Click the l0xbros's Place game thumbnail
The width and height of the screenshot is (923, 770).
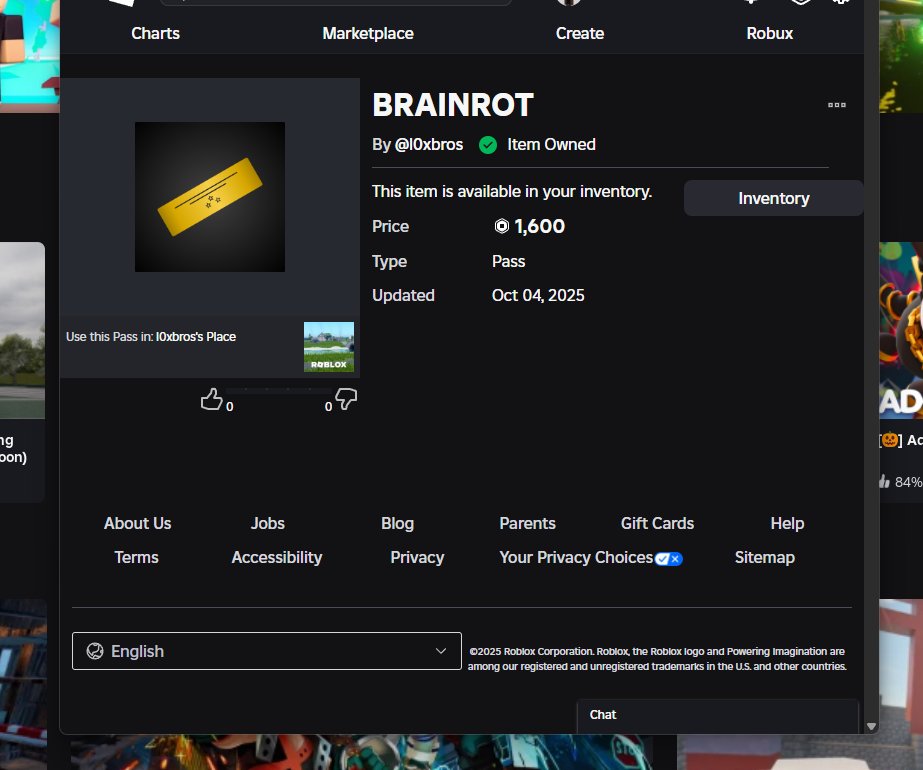[328, 347]
